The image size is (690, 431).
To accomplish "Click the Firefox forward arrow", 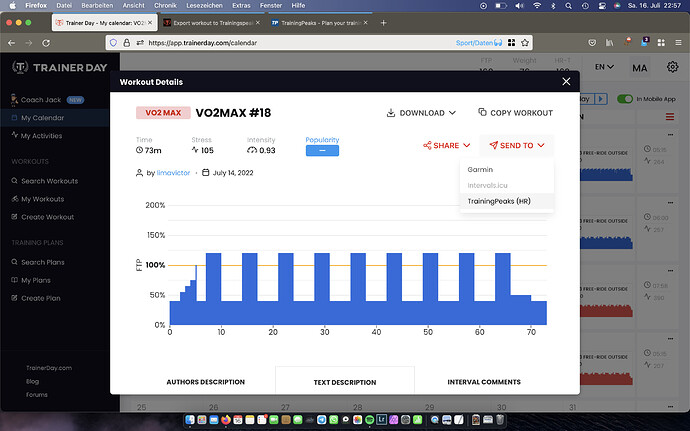I will coord(29,43).
